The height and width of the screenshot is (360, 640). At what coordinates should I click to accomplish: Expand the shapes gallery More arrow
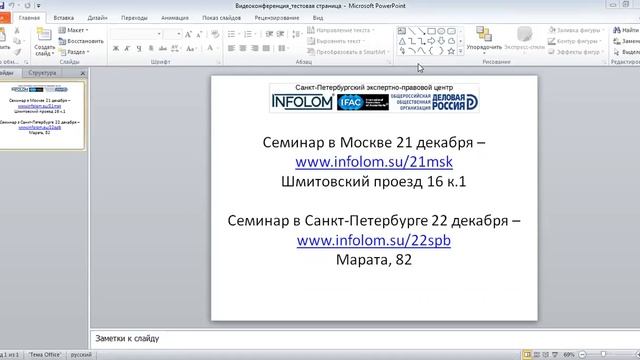click(461, 51)
